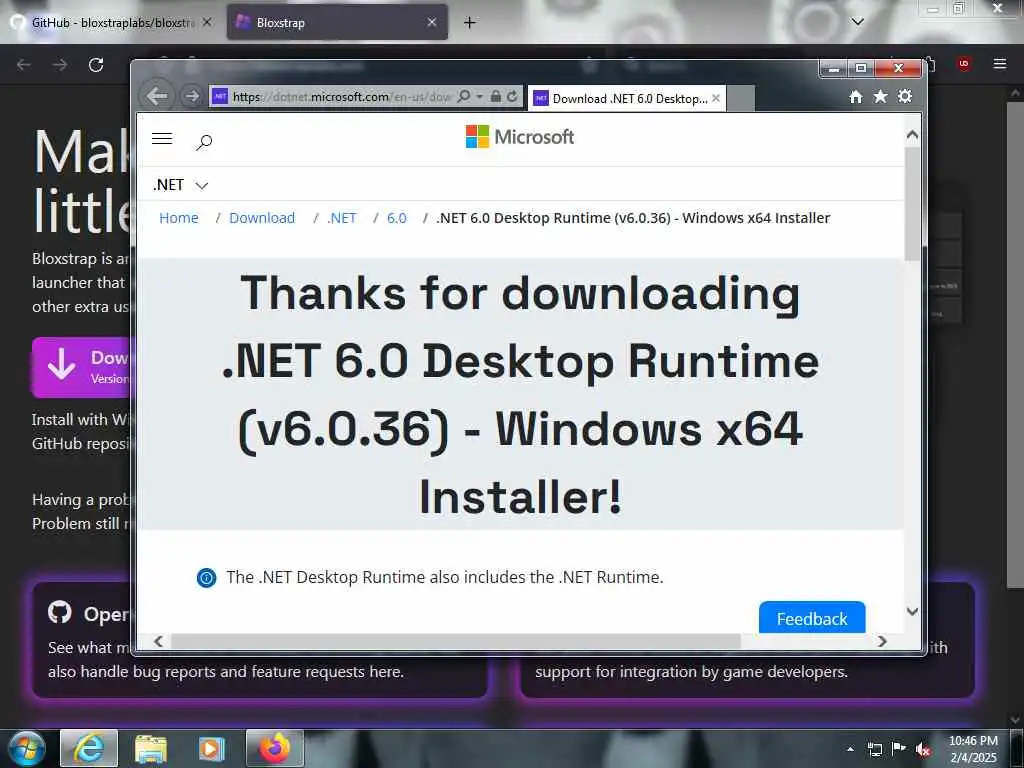Open the Action Center flag icon

coord(899,749)
